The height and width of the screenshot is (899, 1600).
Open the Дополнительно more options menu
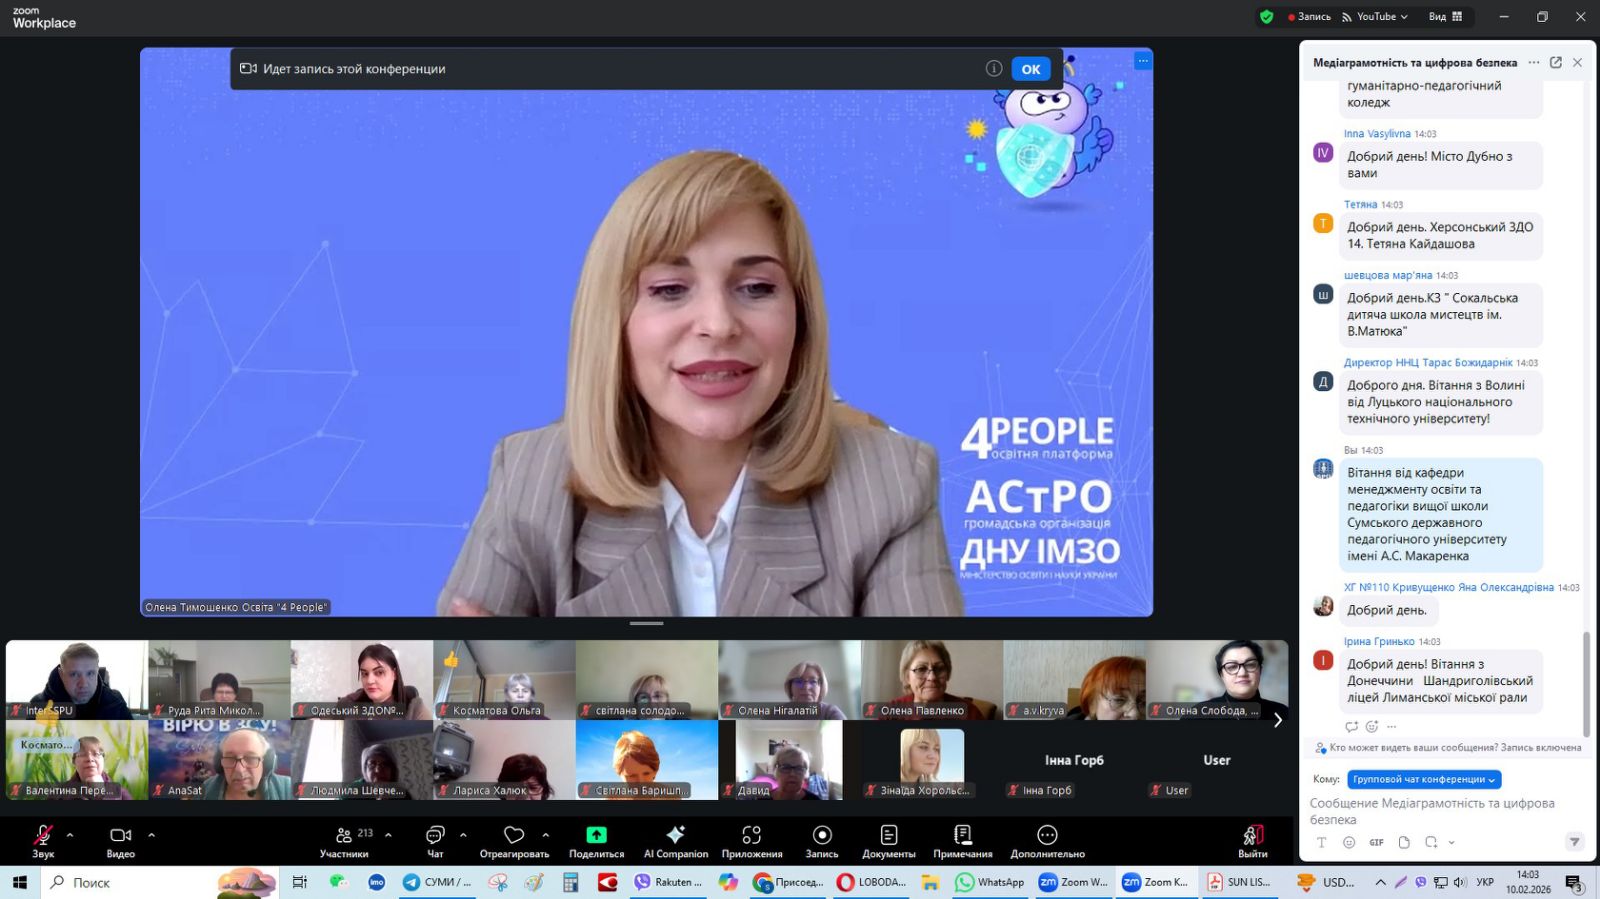[1047, 840]
